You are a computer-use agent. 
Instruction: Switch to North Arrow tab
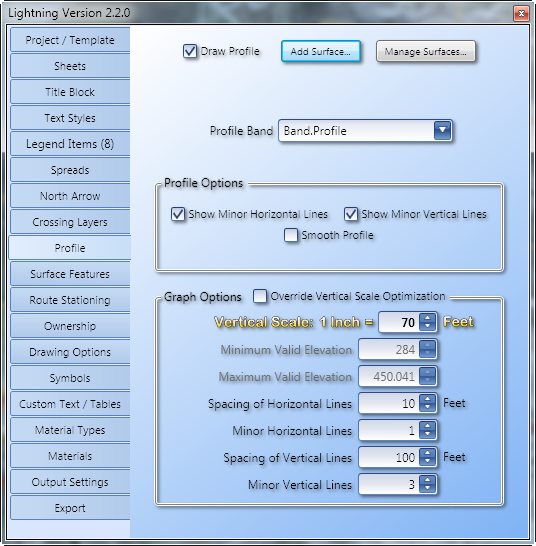pyautogui.click(x=70, y=196)
